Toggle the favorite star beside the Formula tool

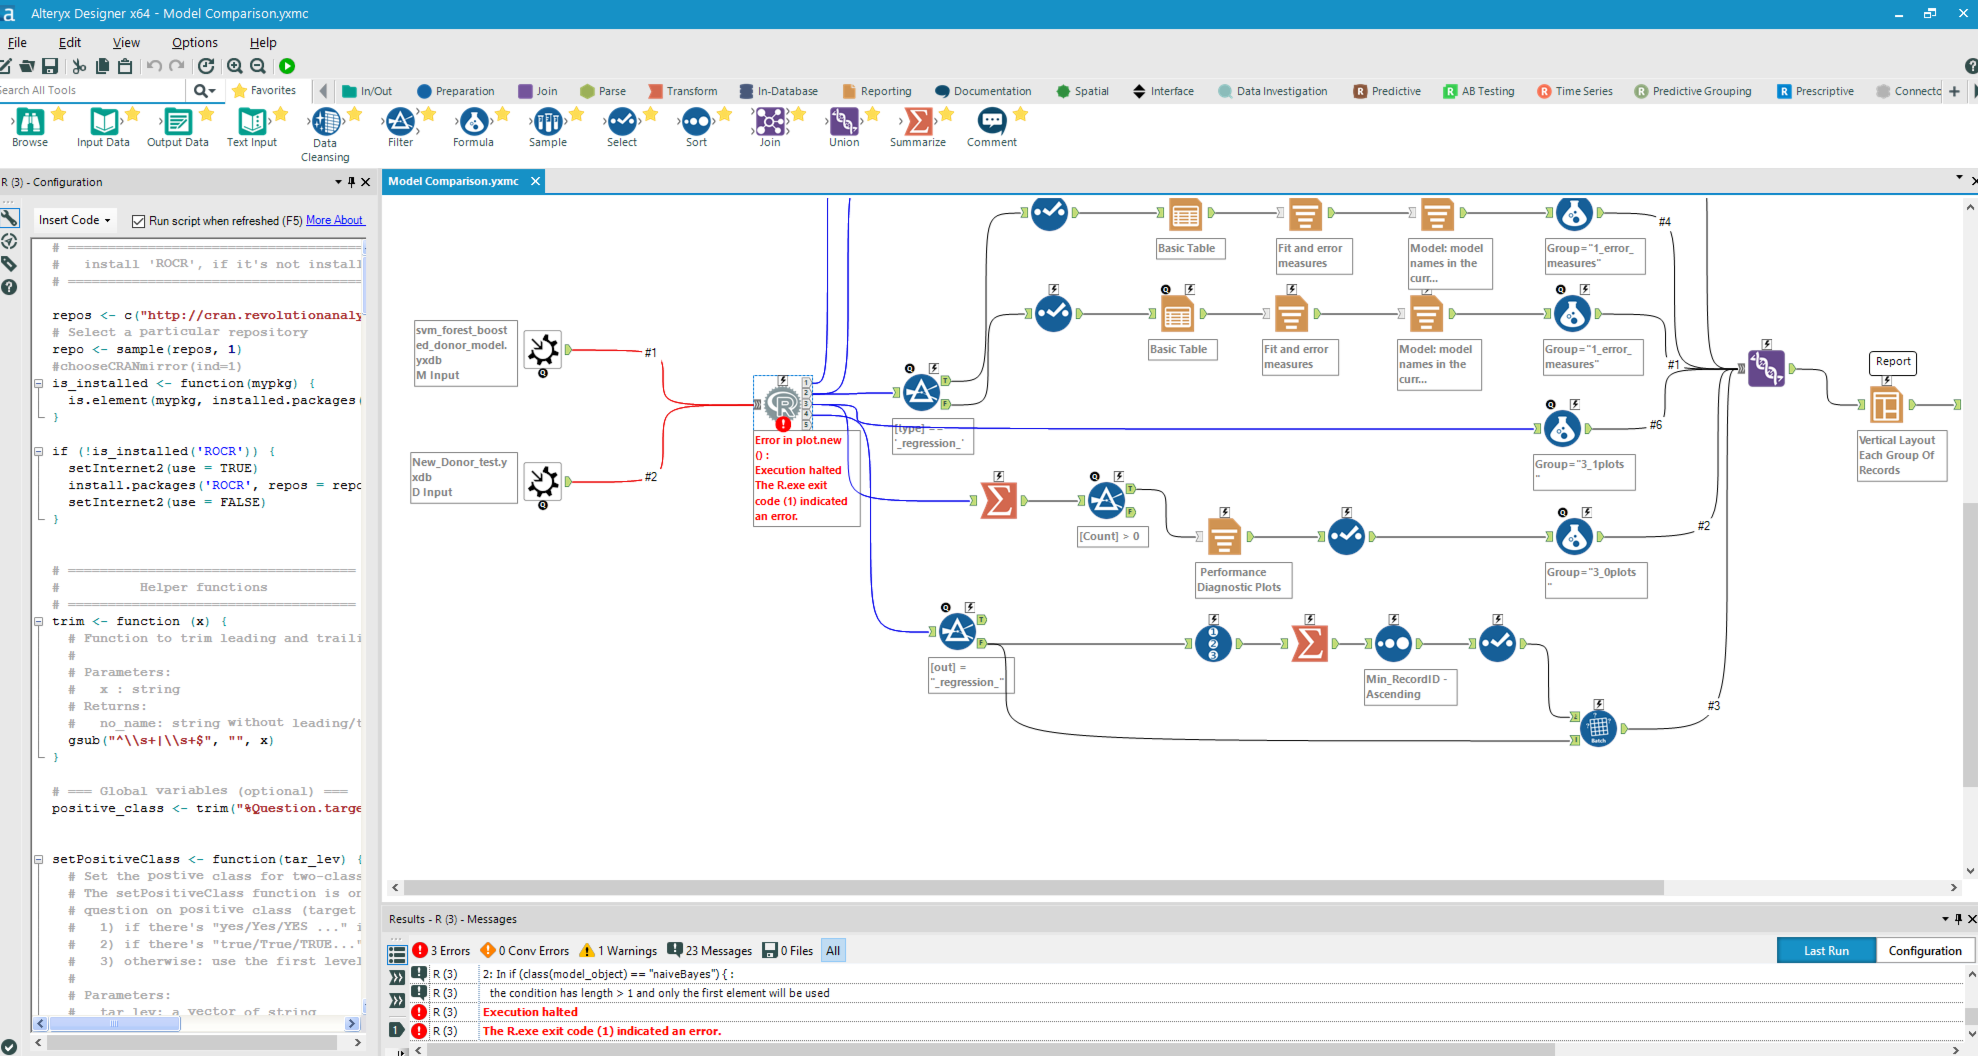502,114
